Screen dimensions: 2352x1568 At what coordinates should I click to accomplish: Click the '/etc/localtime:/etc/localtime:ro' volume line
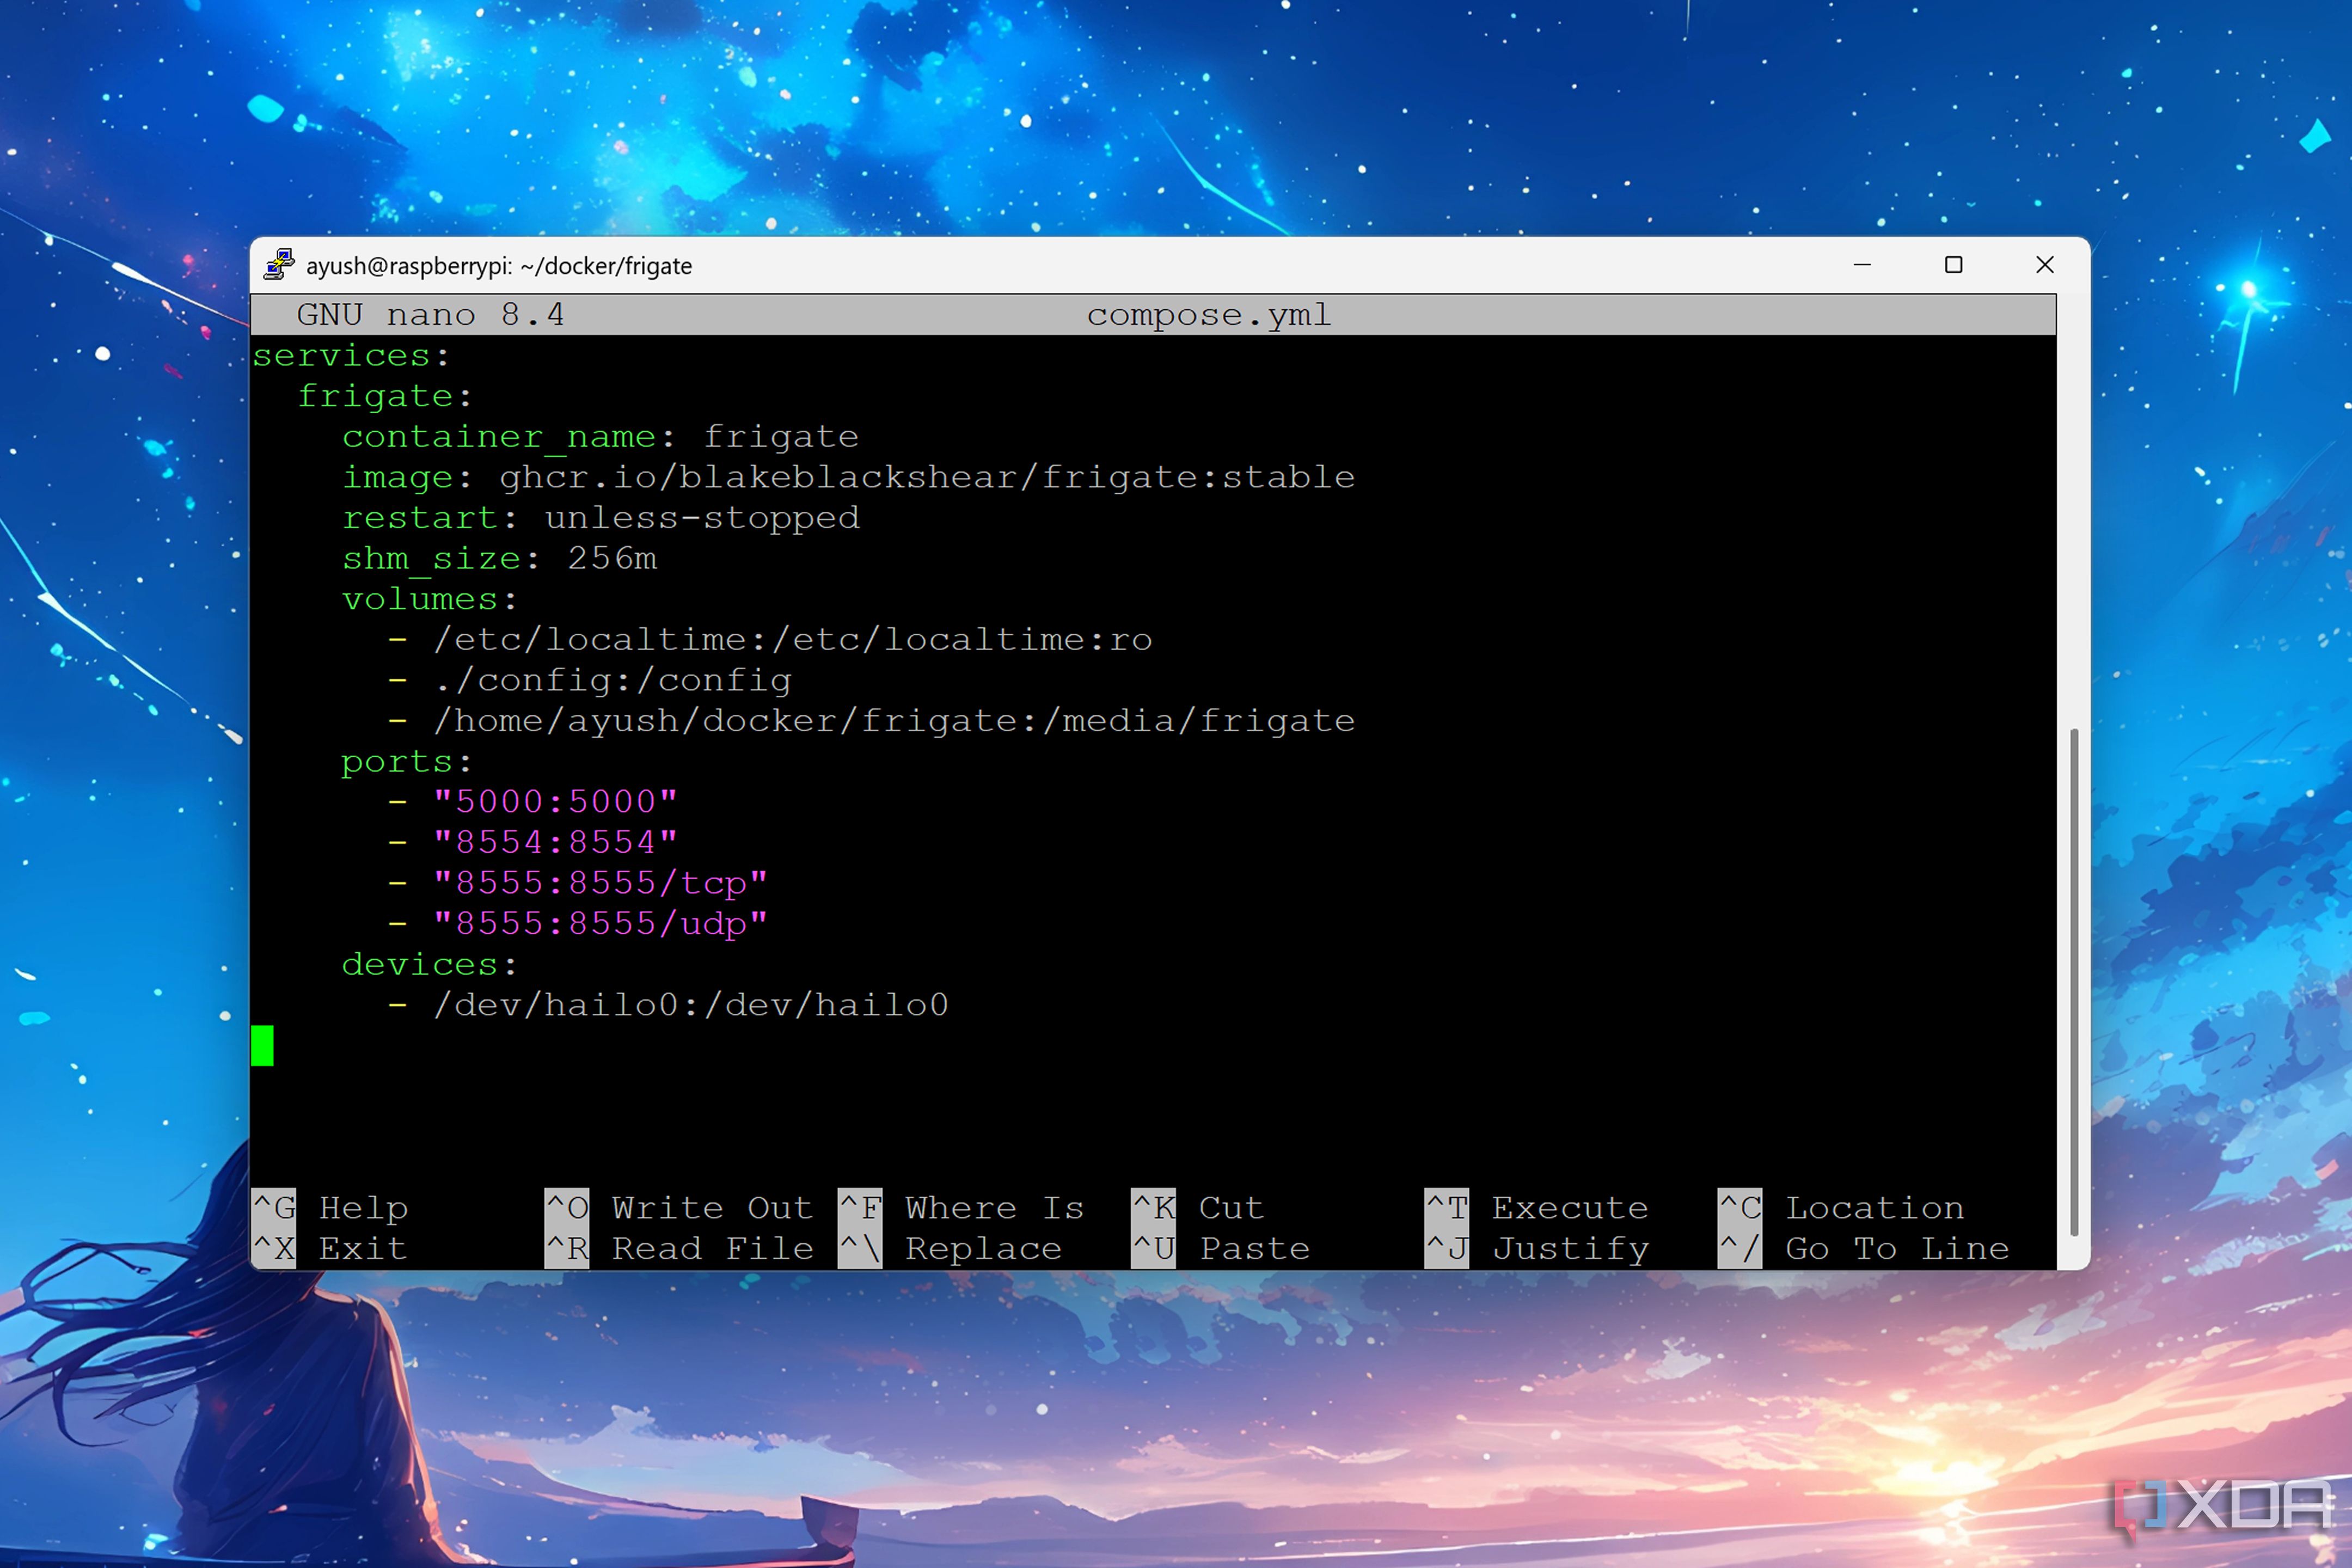click(x=770, y=640)
